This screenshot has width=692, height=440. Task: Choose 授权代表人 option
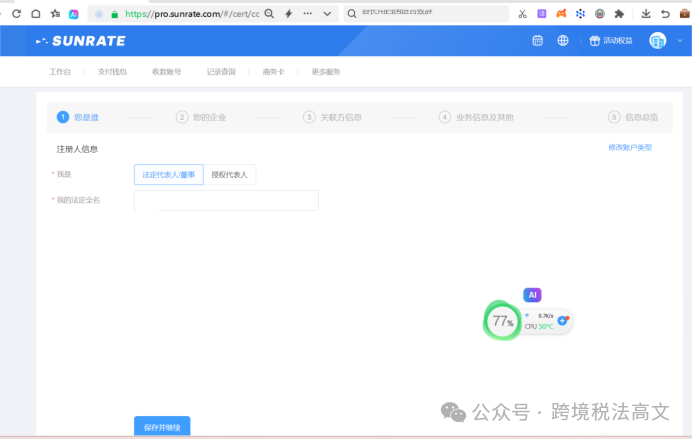[229, 174]
